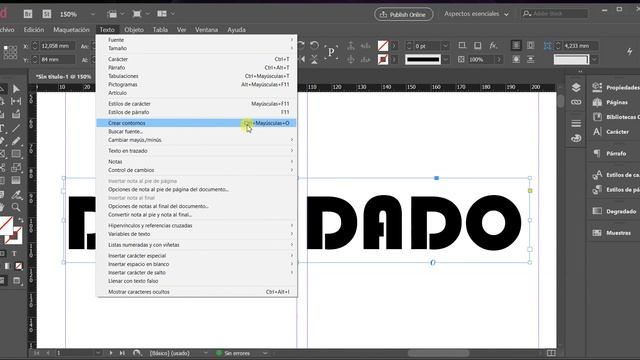
Task: Click the Publish Online button
Action: point(403,14)
